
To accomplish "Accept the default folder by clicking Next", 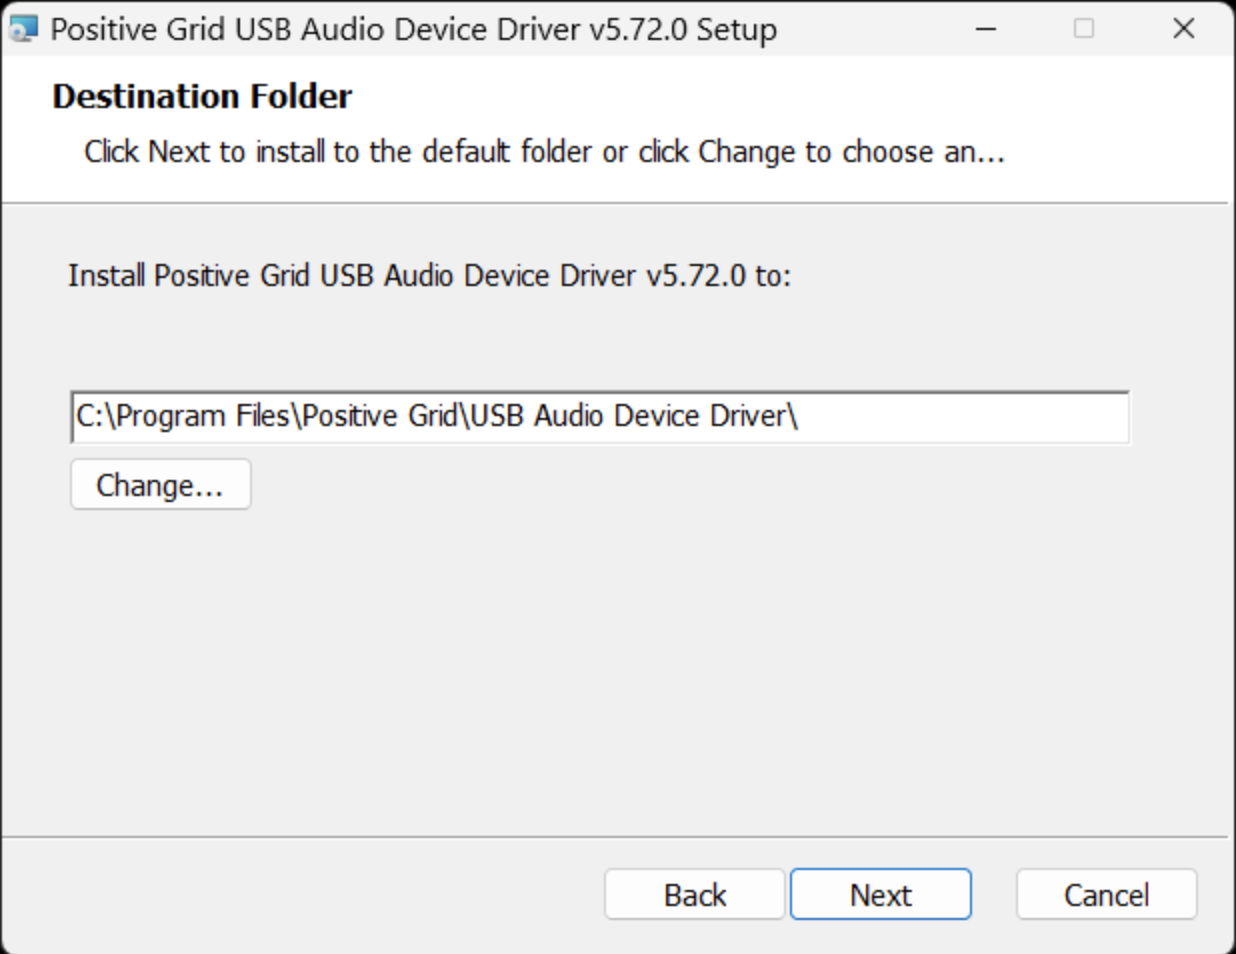I will pyautogui.click(x=881, y=894).
